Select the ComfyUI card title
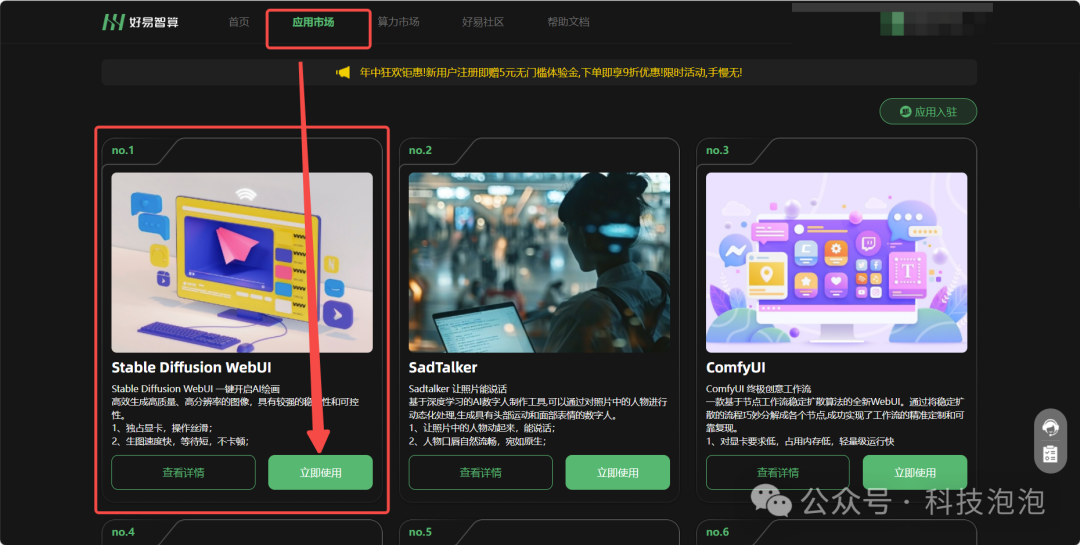Image resolution: width=1080 pixels, height=545 pixels. (736, 367)
